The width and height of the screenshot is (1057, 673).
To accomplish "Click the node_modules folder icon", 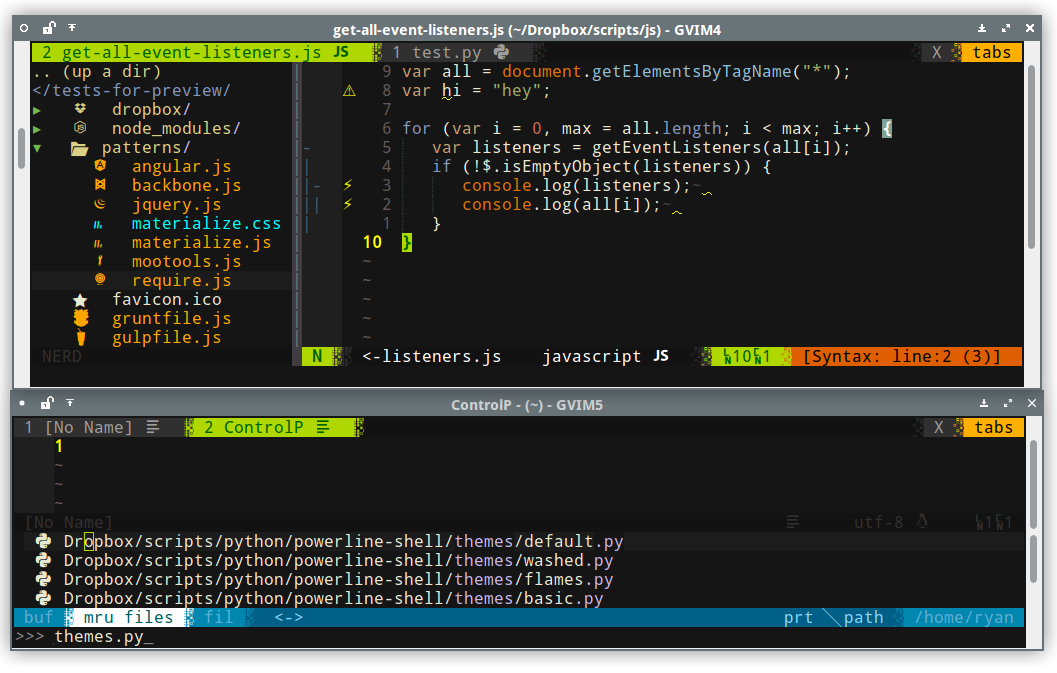I will tap(80, 127).
